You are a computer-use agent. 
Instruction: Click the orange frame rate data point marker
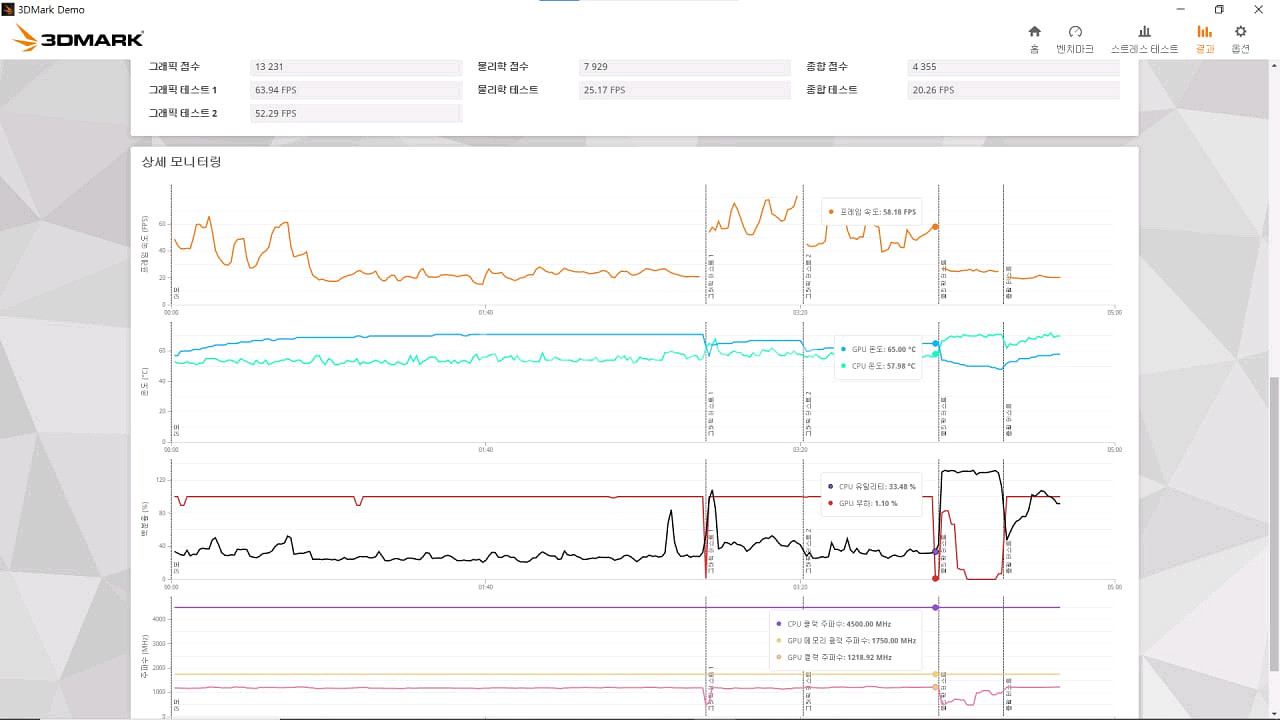pyautogui.click(x=935, y=227)
